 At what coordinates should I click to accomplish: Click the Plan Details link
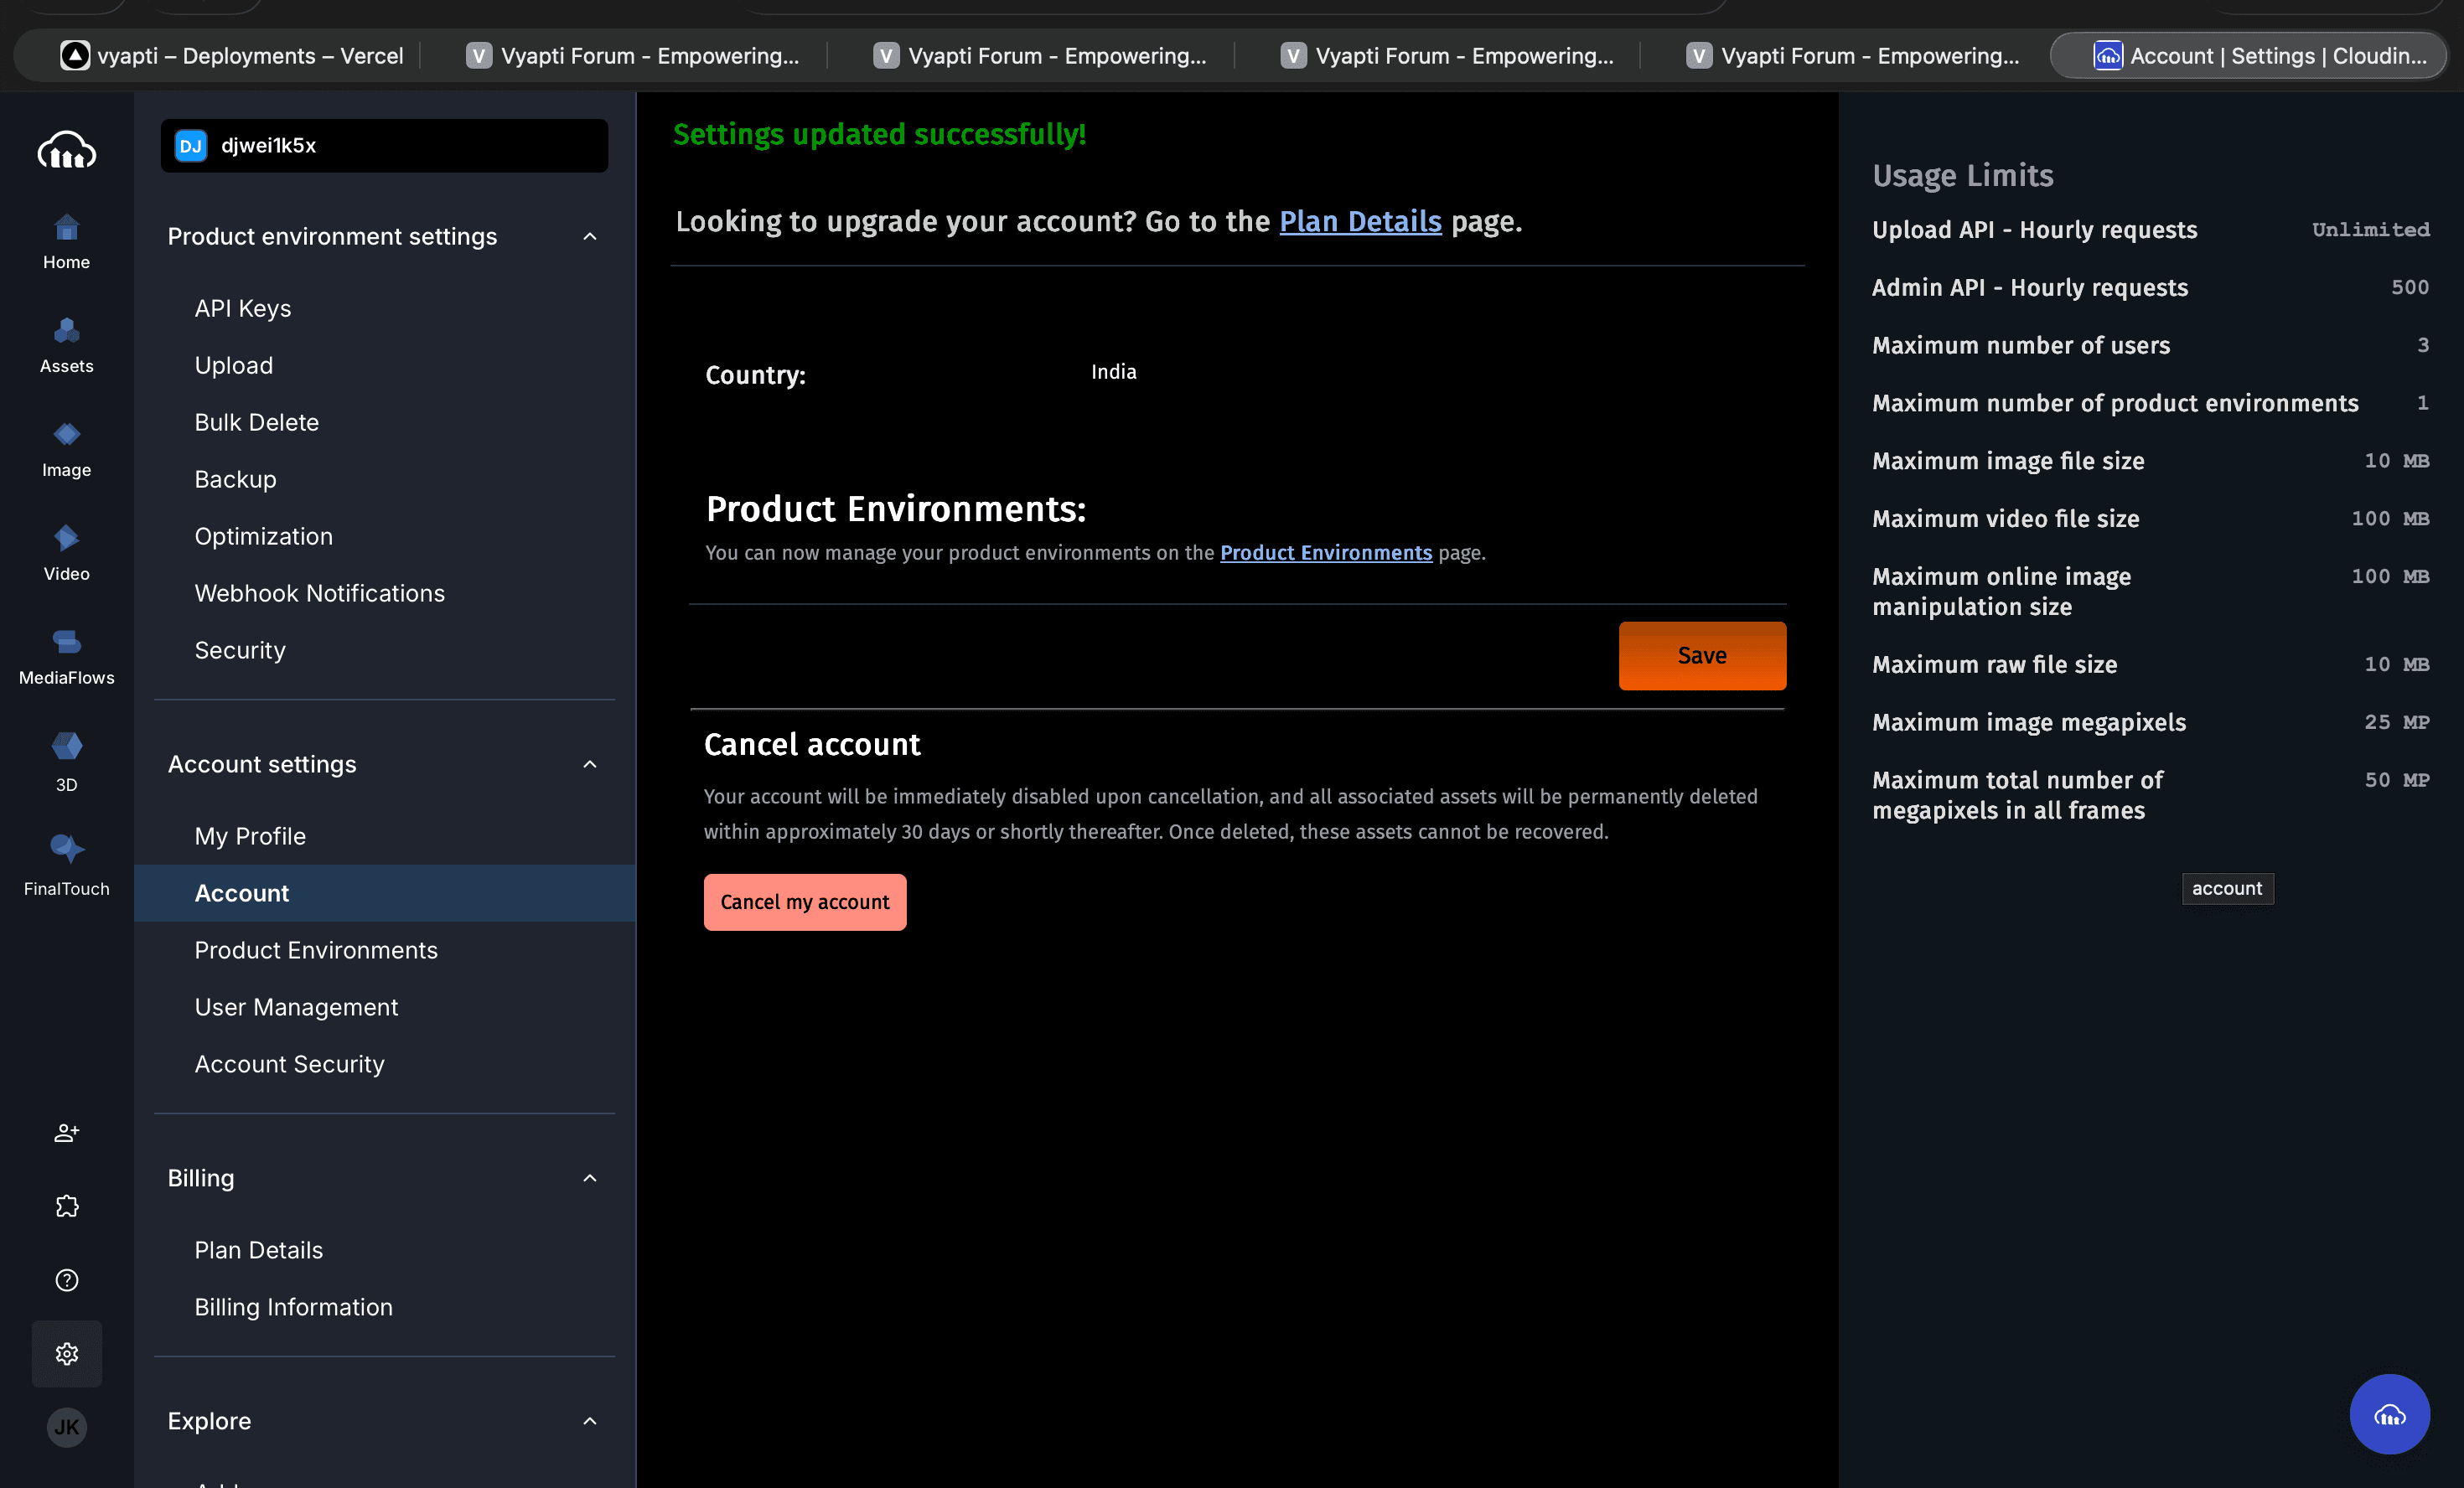[x=1359, y=222]
